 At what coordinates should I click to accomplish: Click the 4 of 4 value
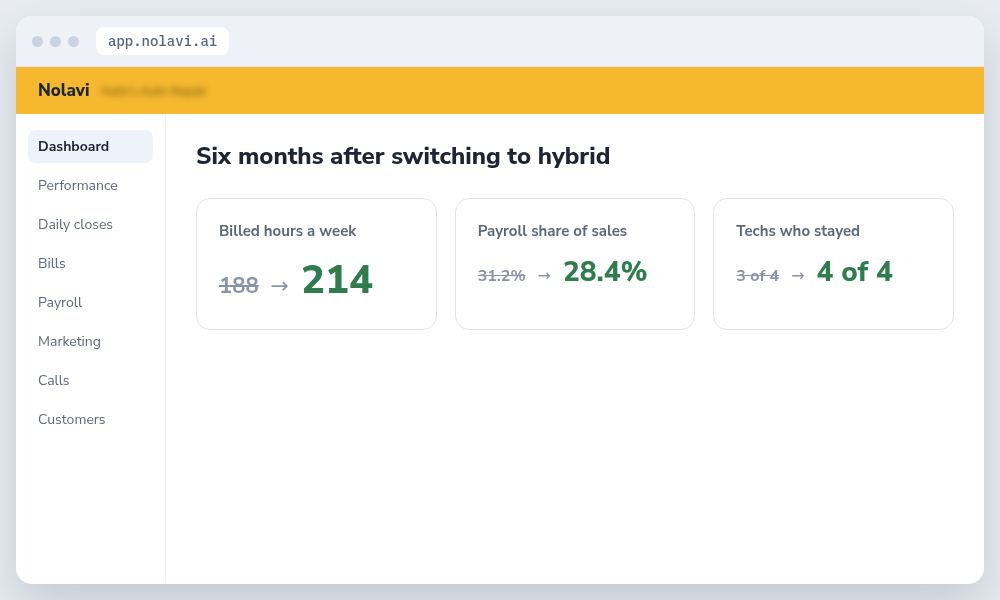coord(855,272)
